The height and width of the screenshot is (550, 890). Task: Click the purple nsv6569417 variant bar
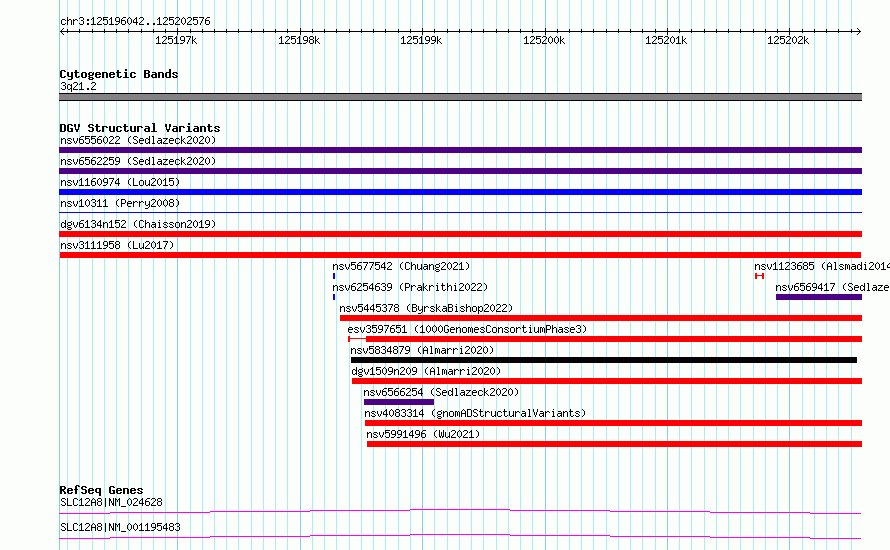[819, 297]
